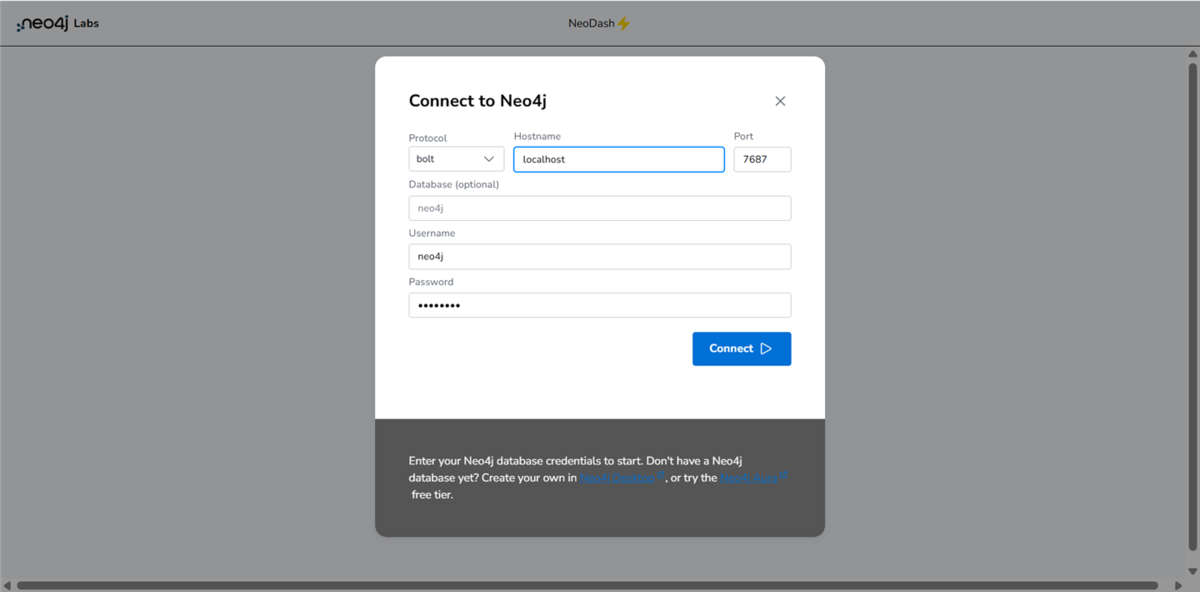Screen dimensions: 1200x592
Task: Click the down arrow of the vertical scrollbar
Action: 1191,570
